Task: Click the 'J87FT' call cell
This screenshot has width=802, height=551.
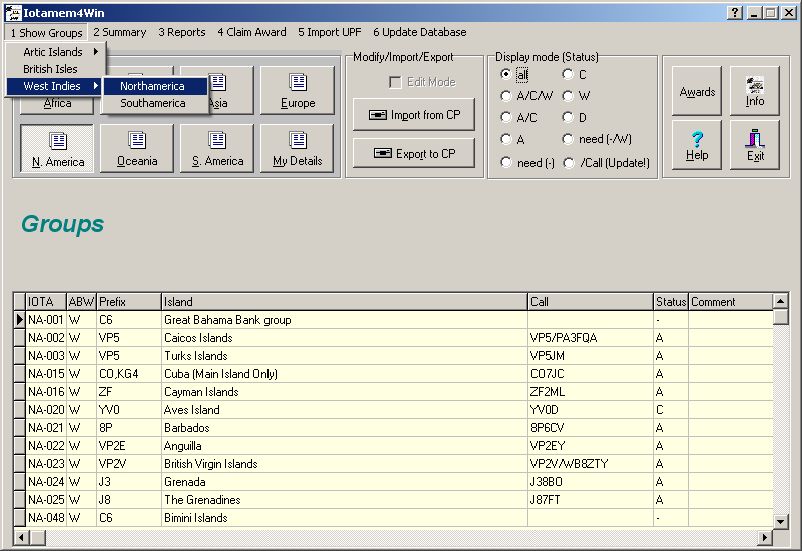Action: pos(590,500)
